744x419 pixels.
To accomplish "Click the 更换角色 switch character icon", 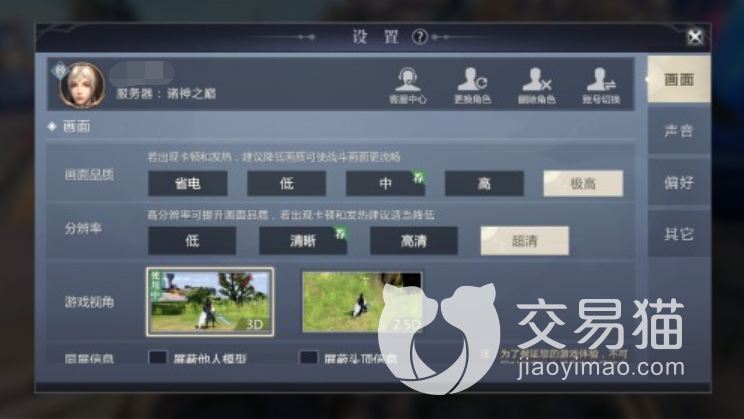I will coord(472,85).
